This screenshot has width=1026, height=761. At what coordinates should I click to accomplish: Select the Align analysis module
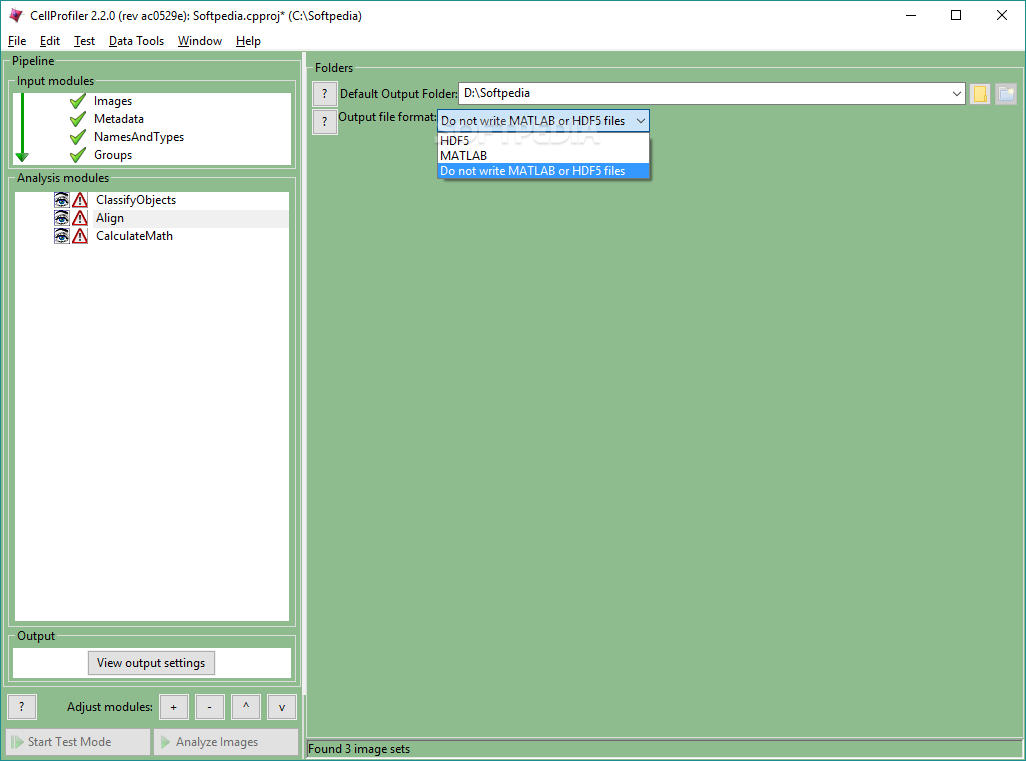click(110, 218)
